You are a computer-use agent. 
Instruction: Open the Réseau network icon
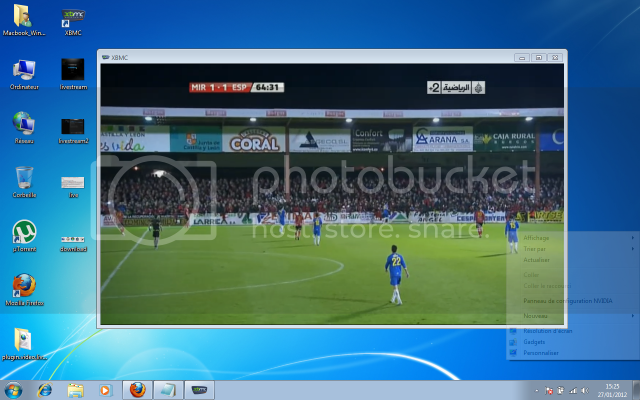[x=24, y=128]
